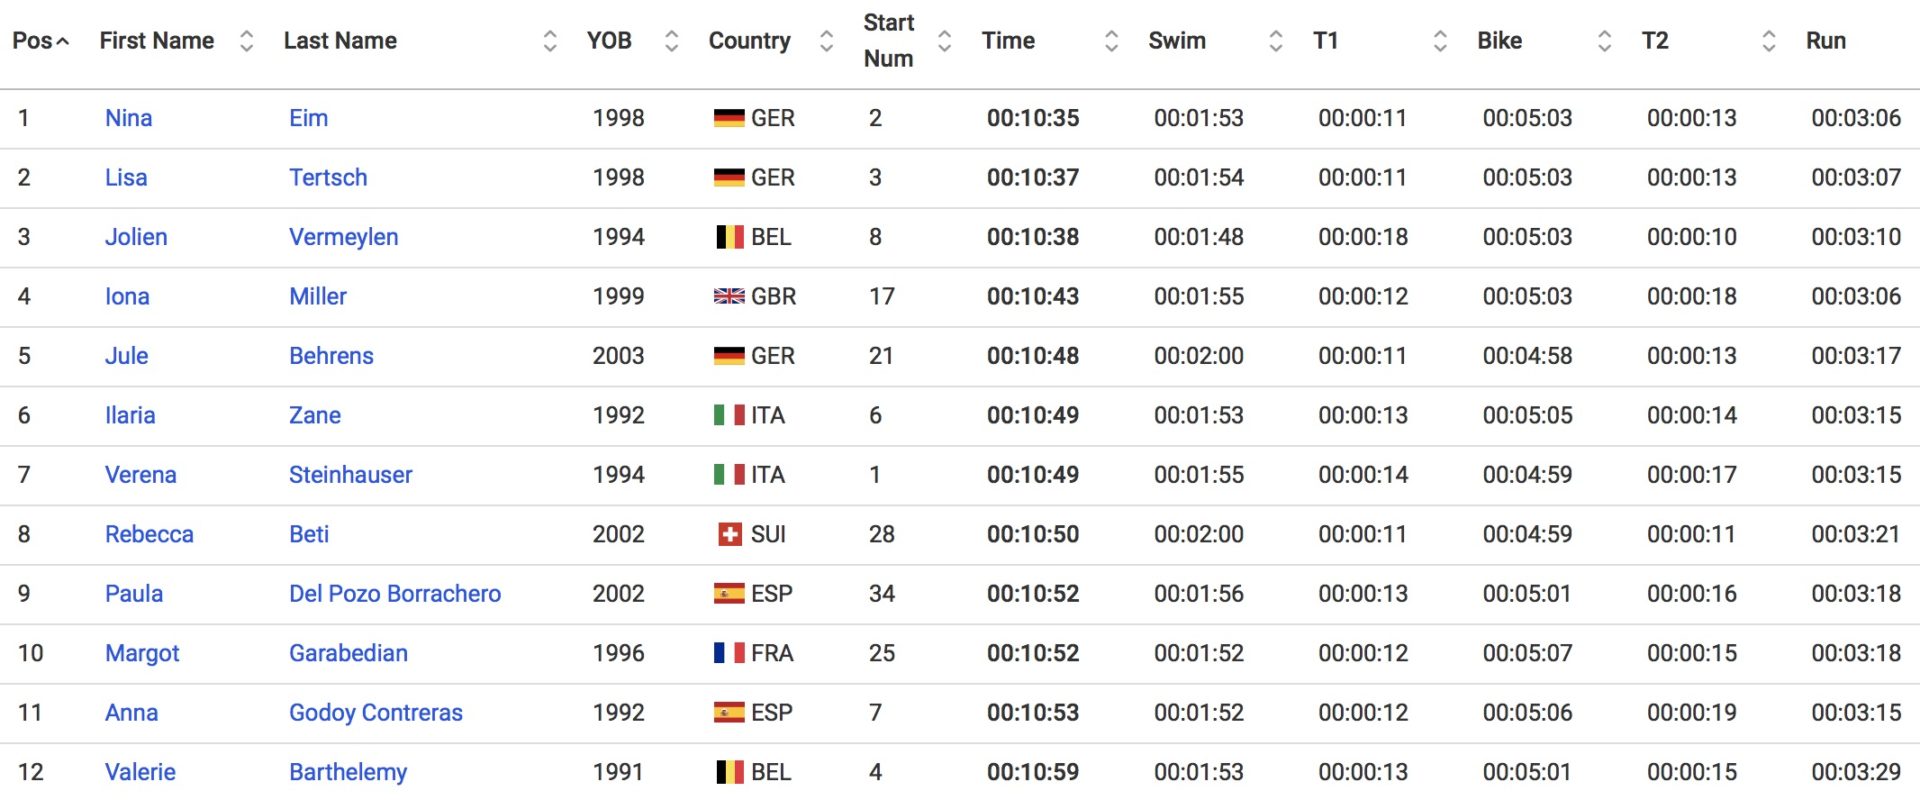1920x800 pixels.
Task: Click Swim column sort arrows
Action: [x=1275, y=41]
